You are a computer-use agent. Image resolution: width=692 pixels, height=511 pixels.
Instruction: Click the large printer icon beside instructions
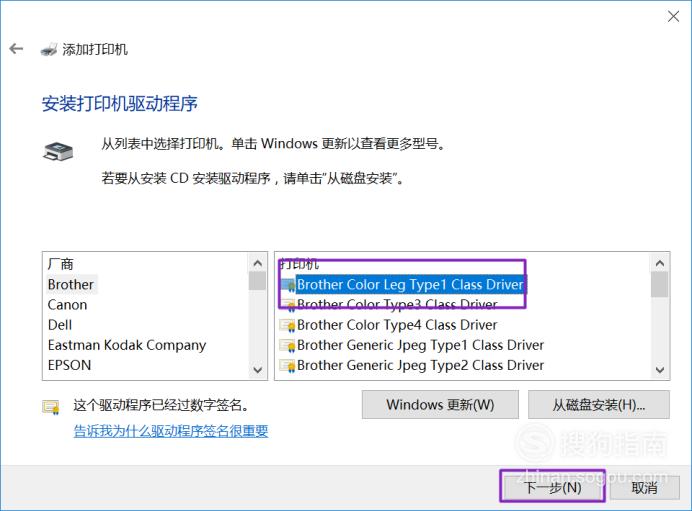point(58,152)
